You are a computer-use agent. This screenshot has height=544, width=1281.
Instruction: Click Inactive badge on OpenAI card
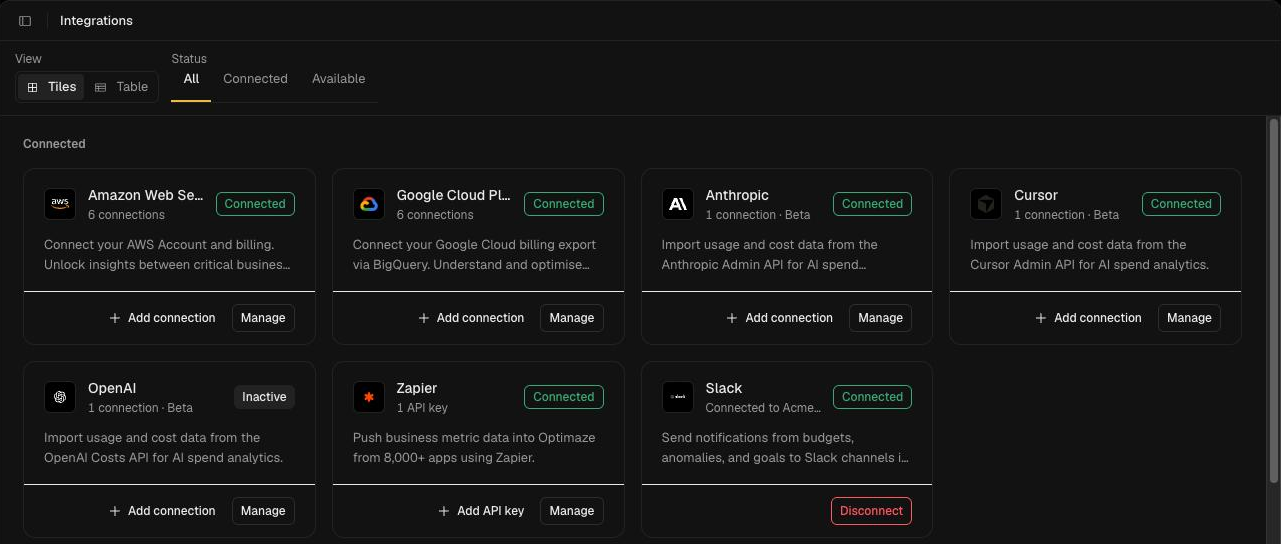[264, 397]
